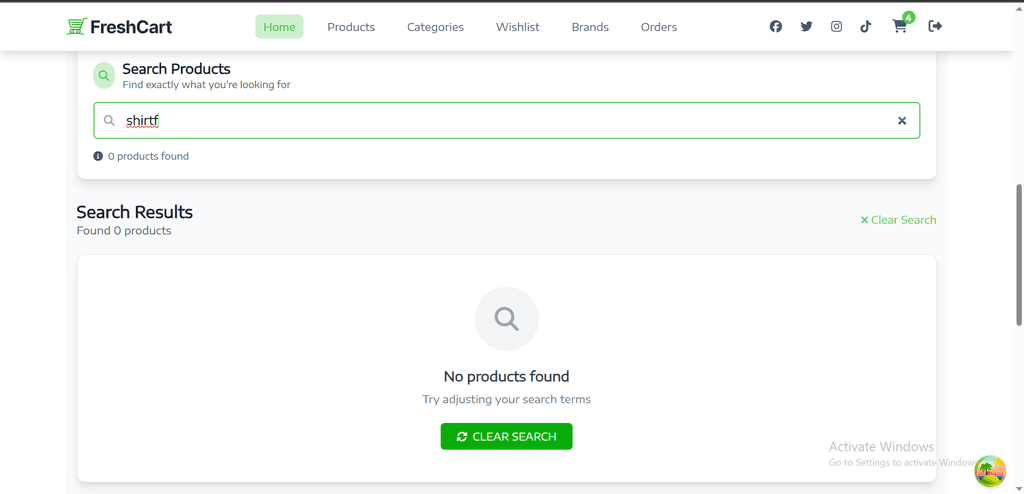1024x494 pixels.
Task: Click the logout icon in the navbar
Action: coord(935,27)
